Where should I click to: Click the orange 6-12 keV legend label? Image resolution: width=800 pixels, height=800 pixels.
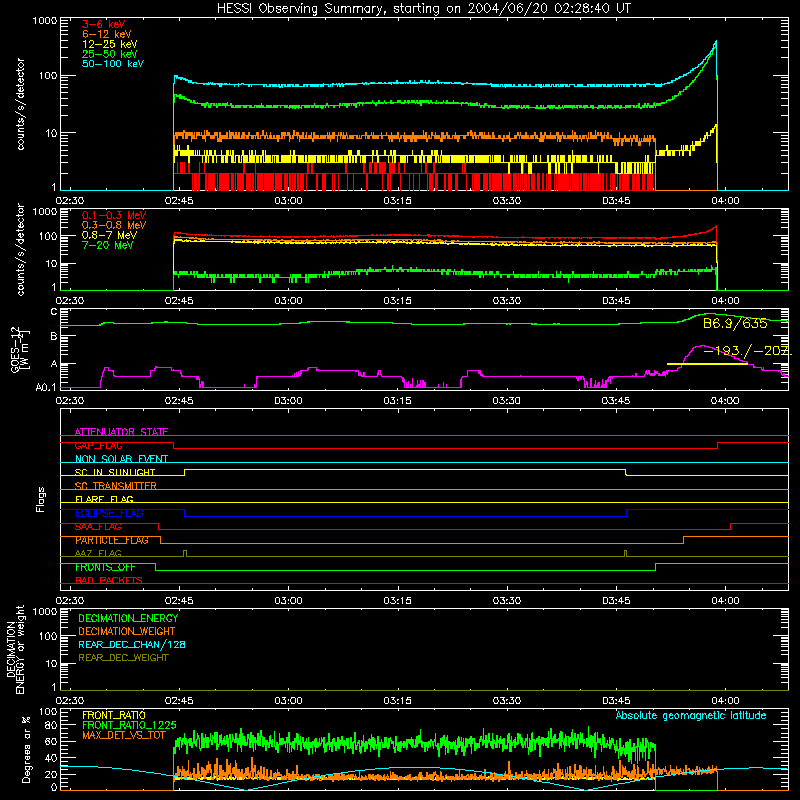click(x=107, y=34)
